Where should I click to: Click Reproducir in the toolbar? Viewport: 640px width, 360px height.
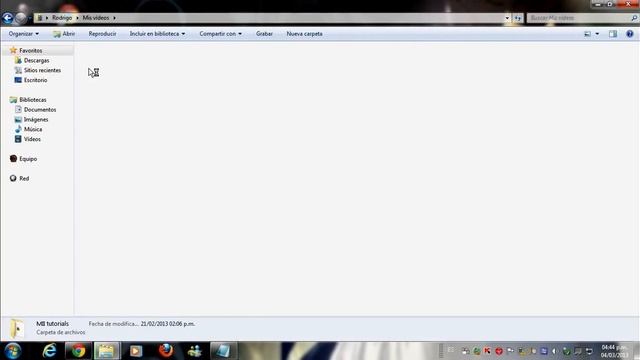point(102,34)
